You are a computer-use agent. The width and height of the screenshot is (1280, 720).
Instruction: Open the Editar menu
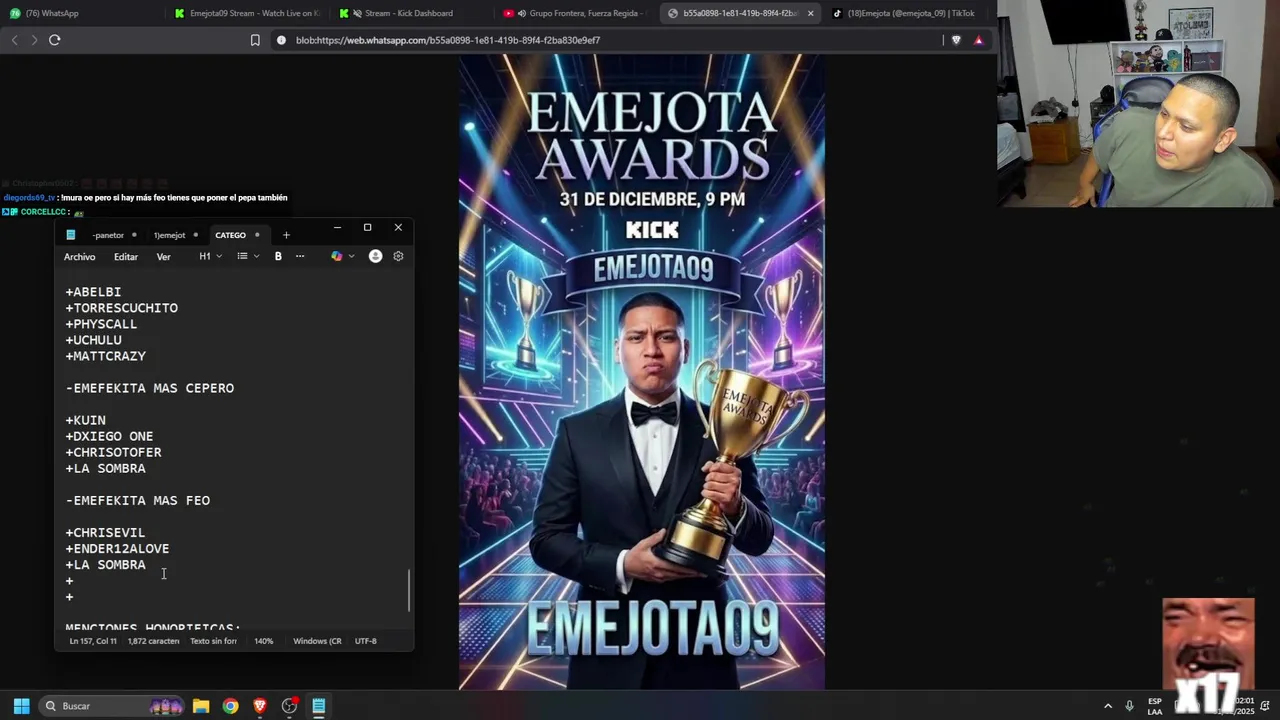(126, 257)
